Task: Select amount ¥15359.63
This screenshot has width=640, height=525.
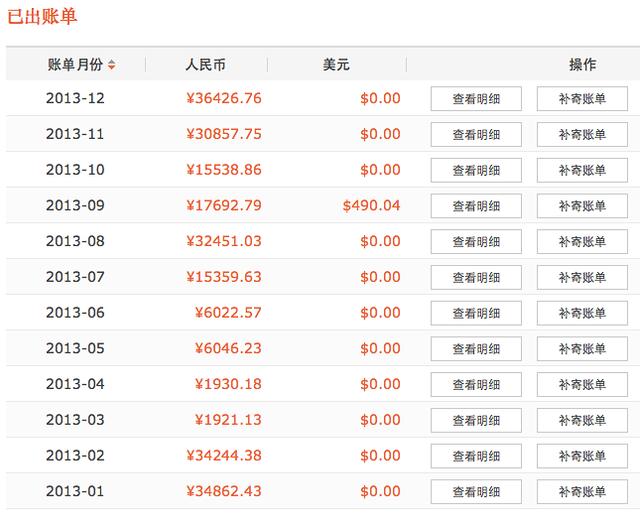Action: (x=224, y=277)
